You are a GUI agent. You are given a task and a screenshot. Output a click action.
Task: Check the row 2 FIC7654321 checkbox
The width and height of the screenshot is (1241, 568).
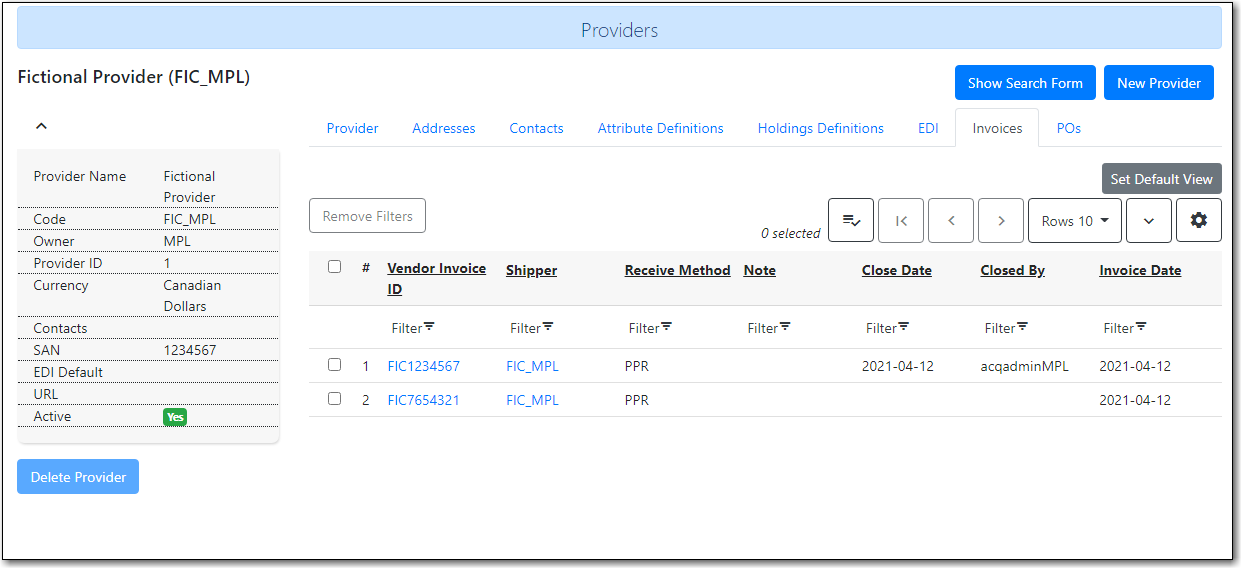click(335, 398)
